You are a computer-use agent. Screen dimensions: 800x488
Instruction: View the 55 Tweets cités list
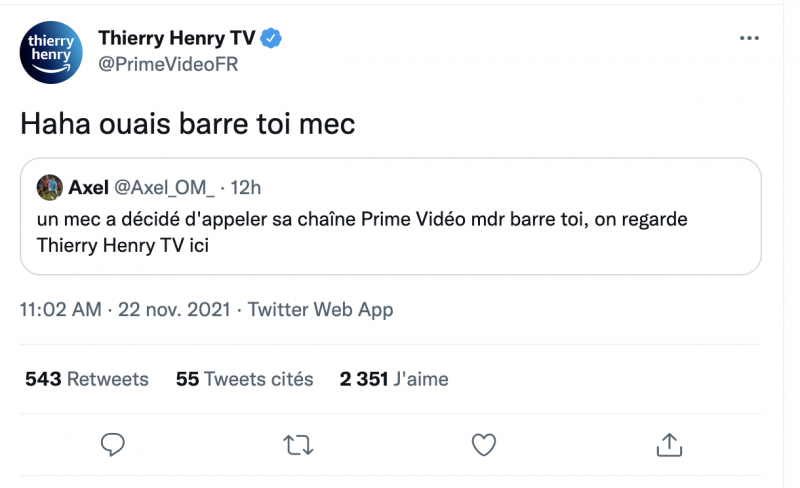click(244, 379)
